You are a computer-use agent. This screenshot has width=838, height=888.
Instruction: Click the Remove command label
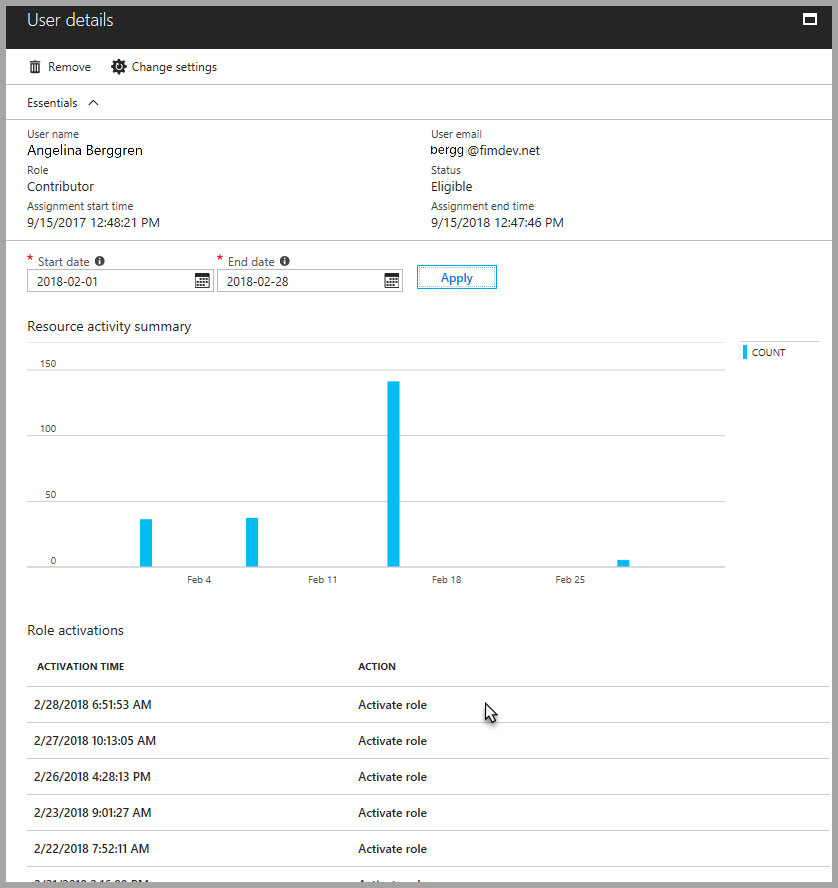click(x=69, y=67)
